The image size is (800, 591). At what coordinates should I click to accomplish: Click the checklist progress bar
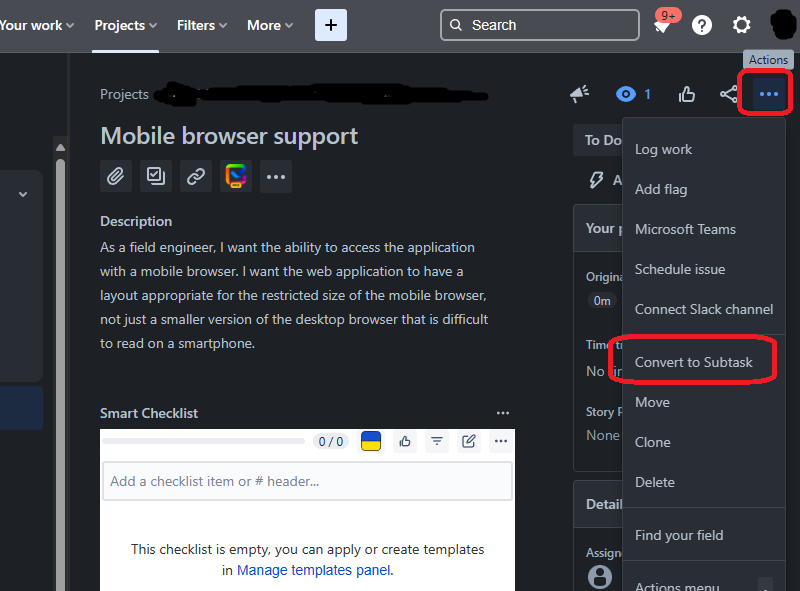(204, 441)
